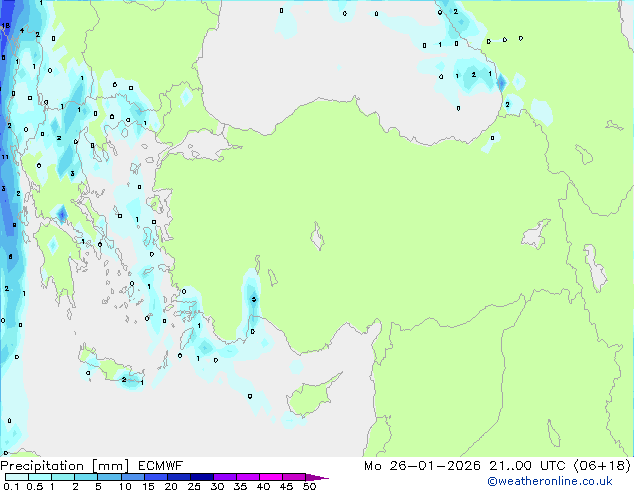Screen dimensions: 634x490
Task: Click the '18' precipitation value on map
Action: click(x=5, y=25)
